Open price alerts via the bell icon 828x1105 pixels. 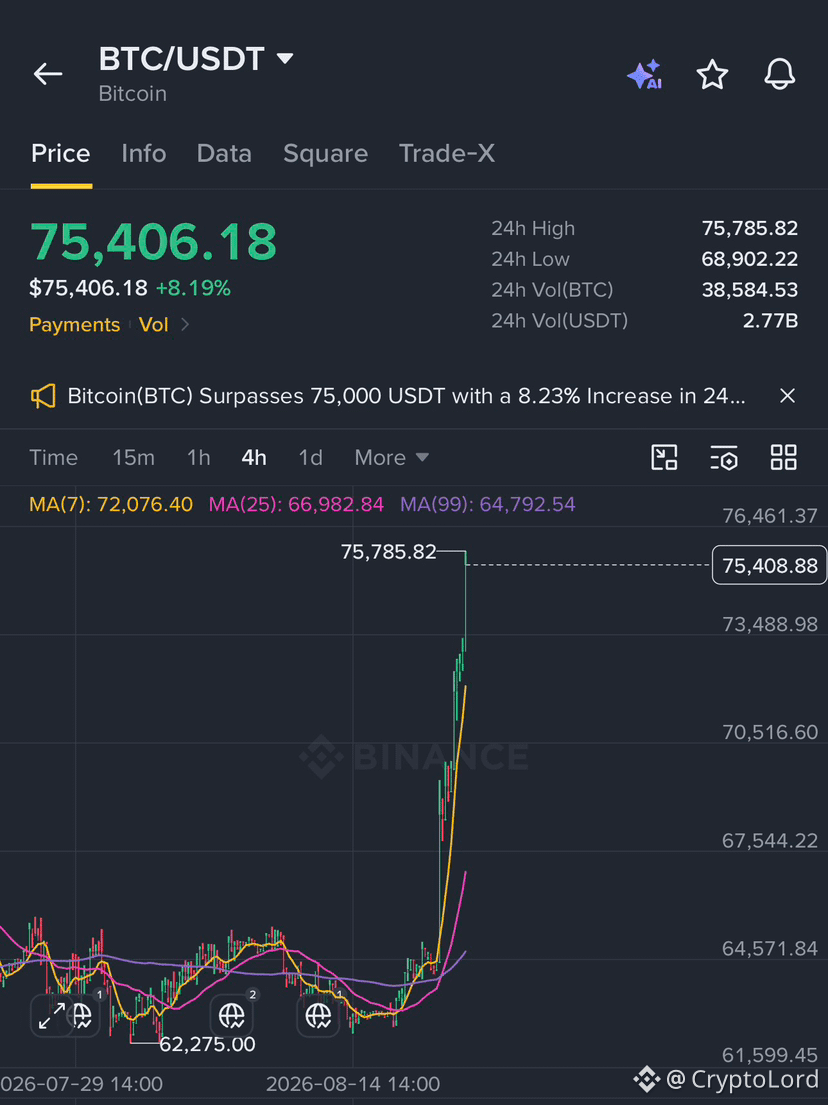click(x=779, y=74)
